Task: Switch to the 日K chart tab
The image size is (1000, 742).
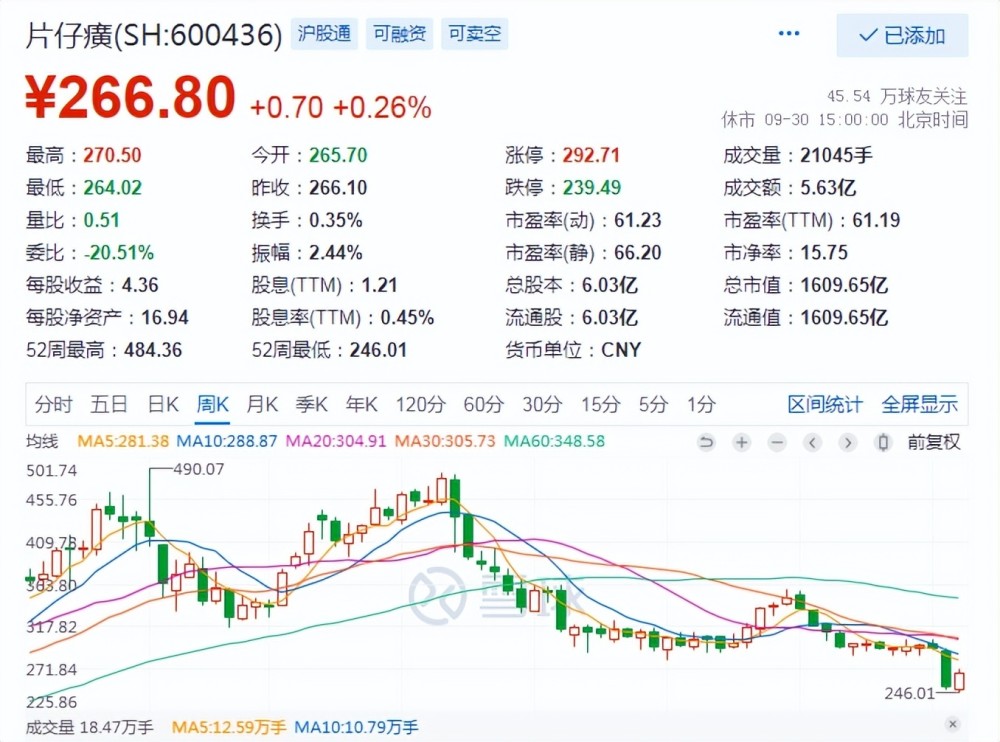Action: [x=163, y=404]
